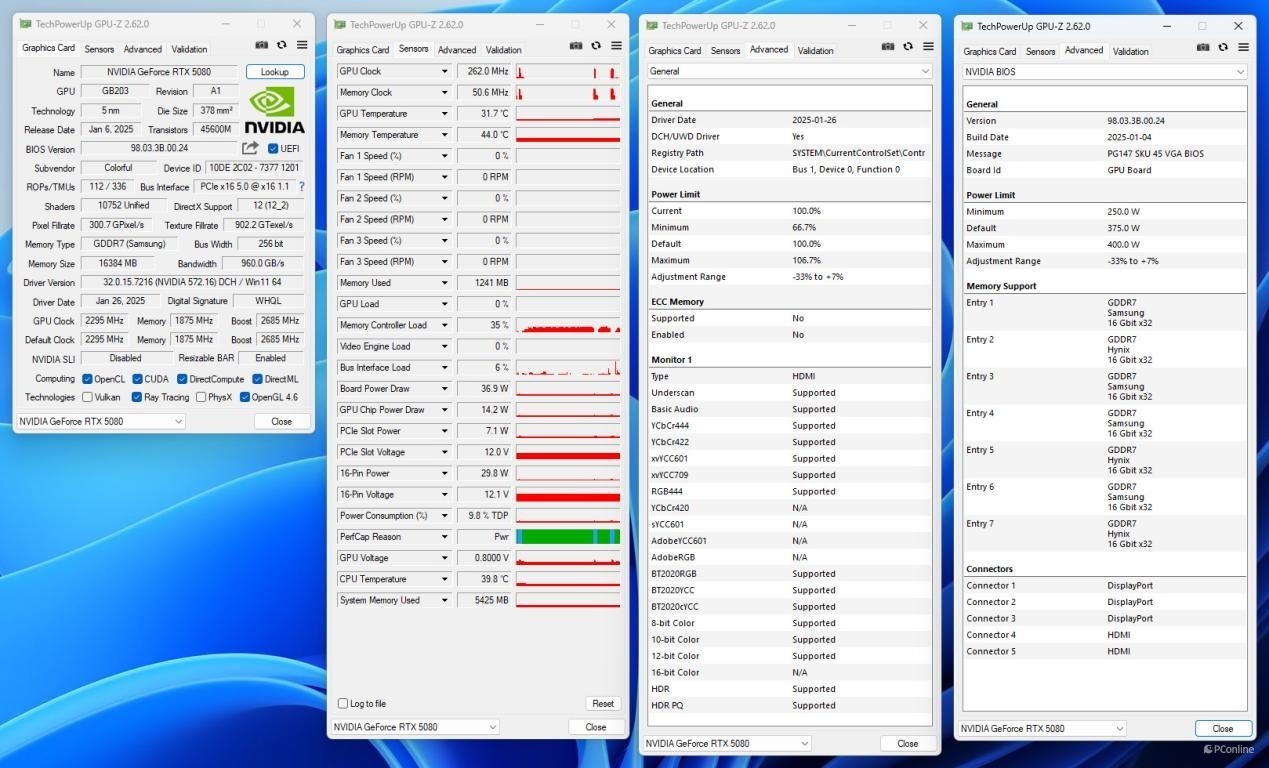
Task: Switch to Validation tab in the Sensors window
Action: point(503,50)
